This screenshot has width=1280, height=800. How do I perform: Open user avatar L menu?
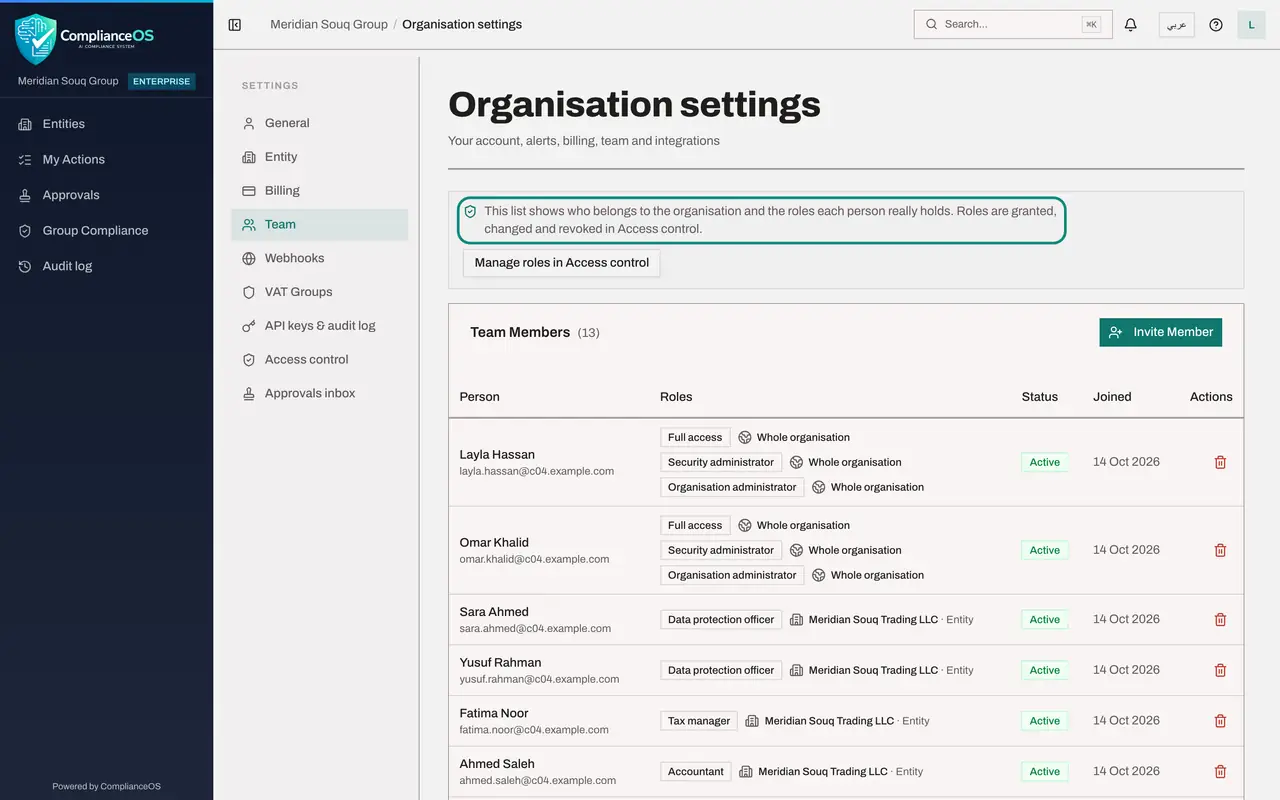click(x=1251, y=25)
